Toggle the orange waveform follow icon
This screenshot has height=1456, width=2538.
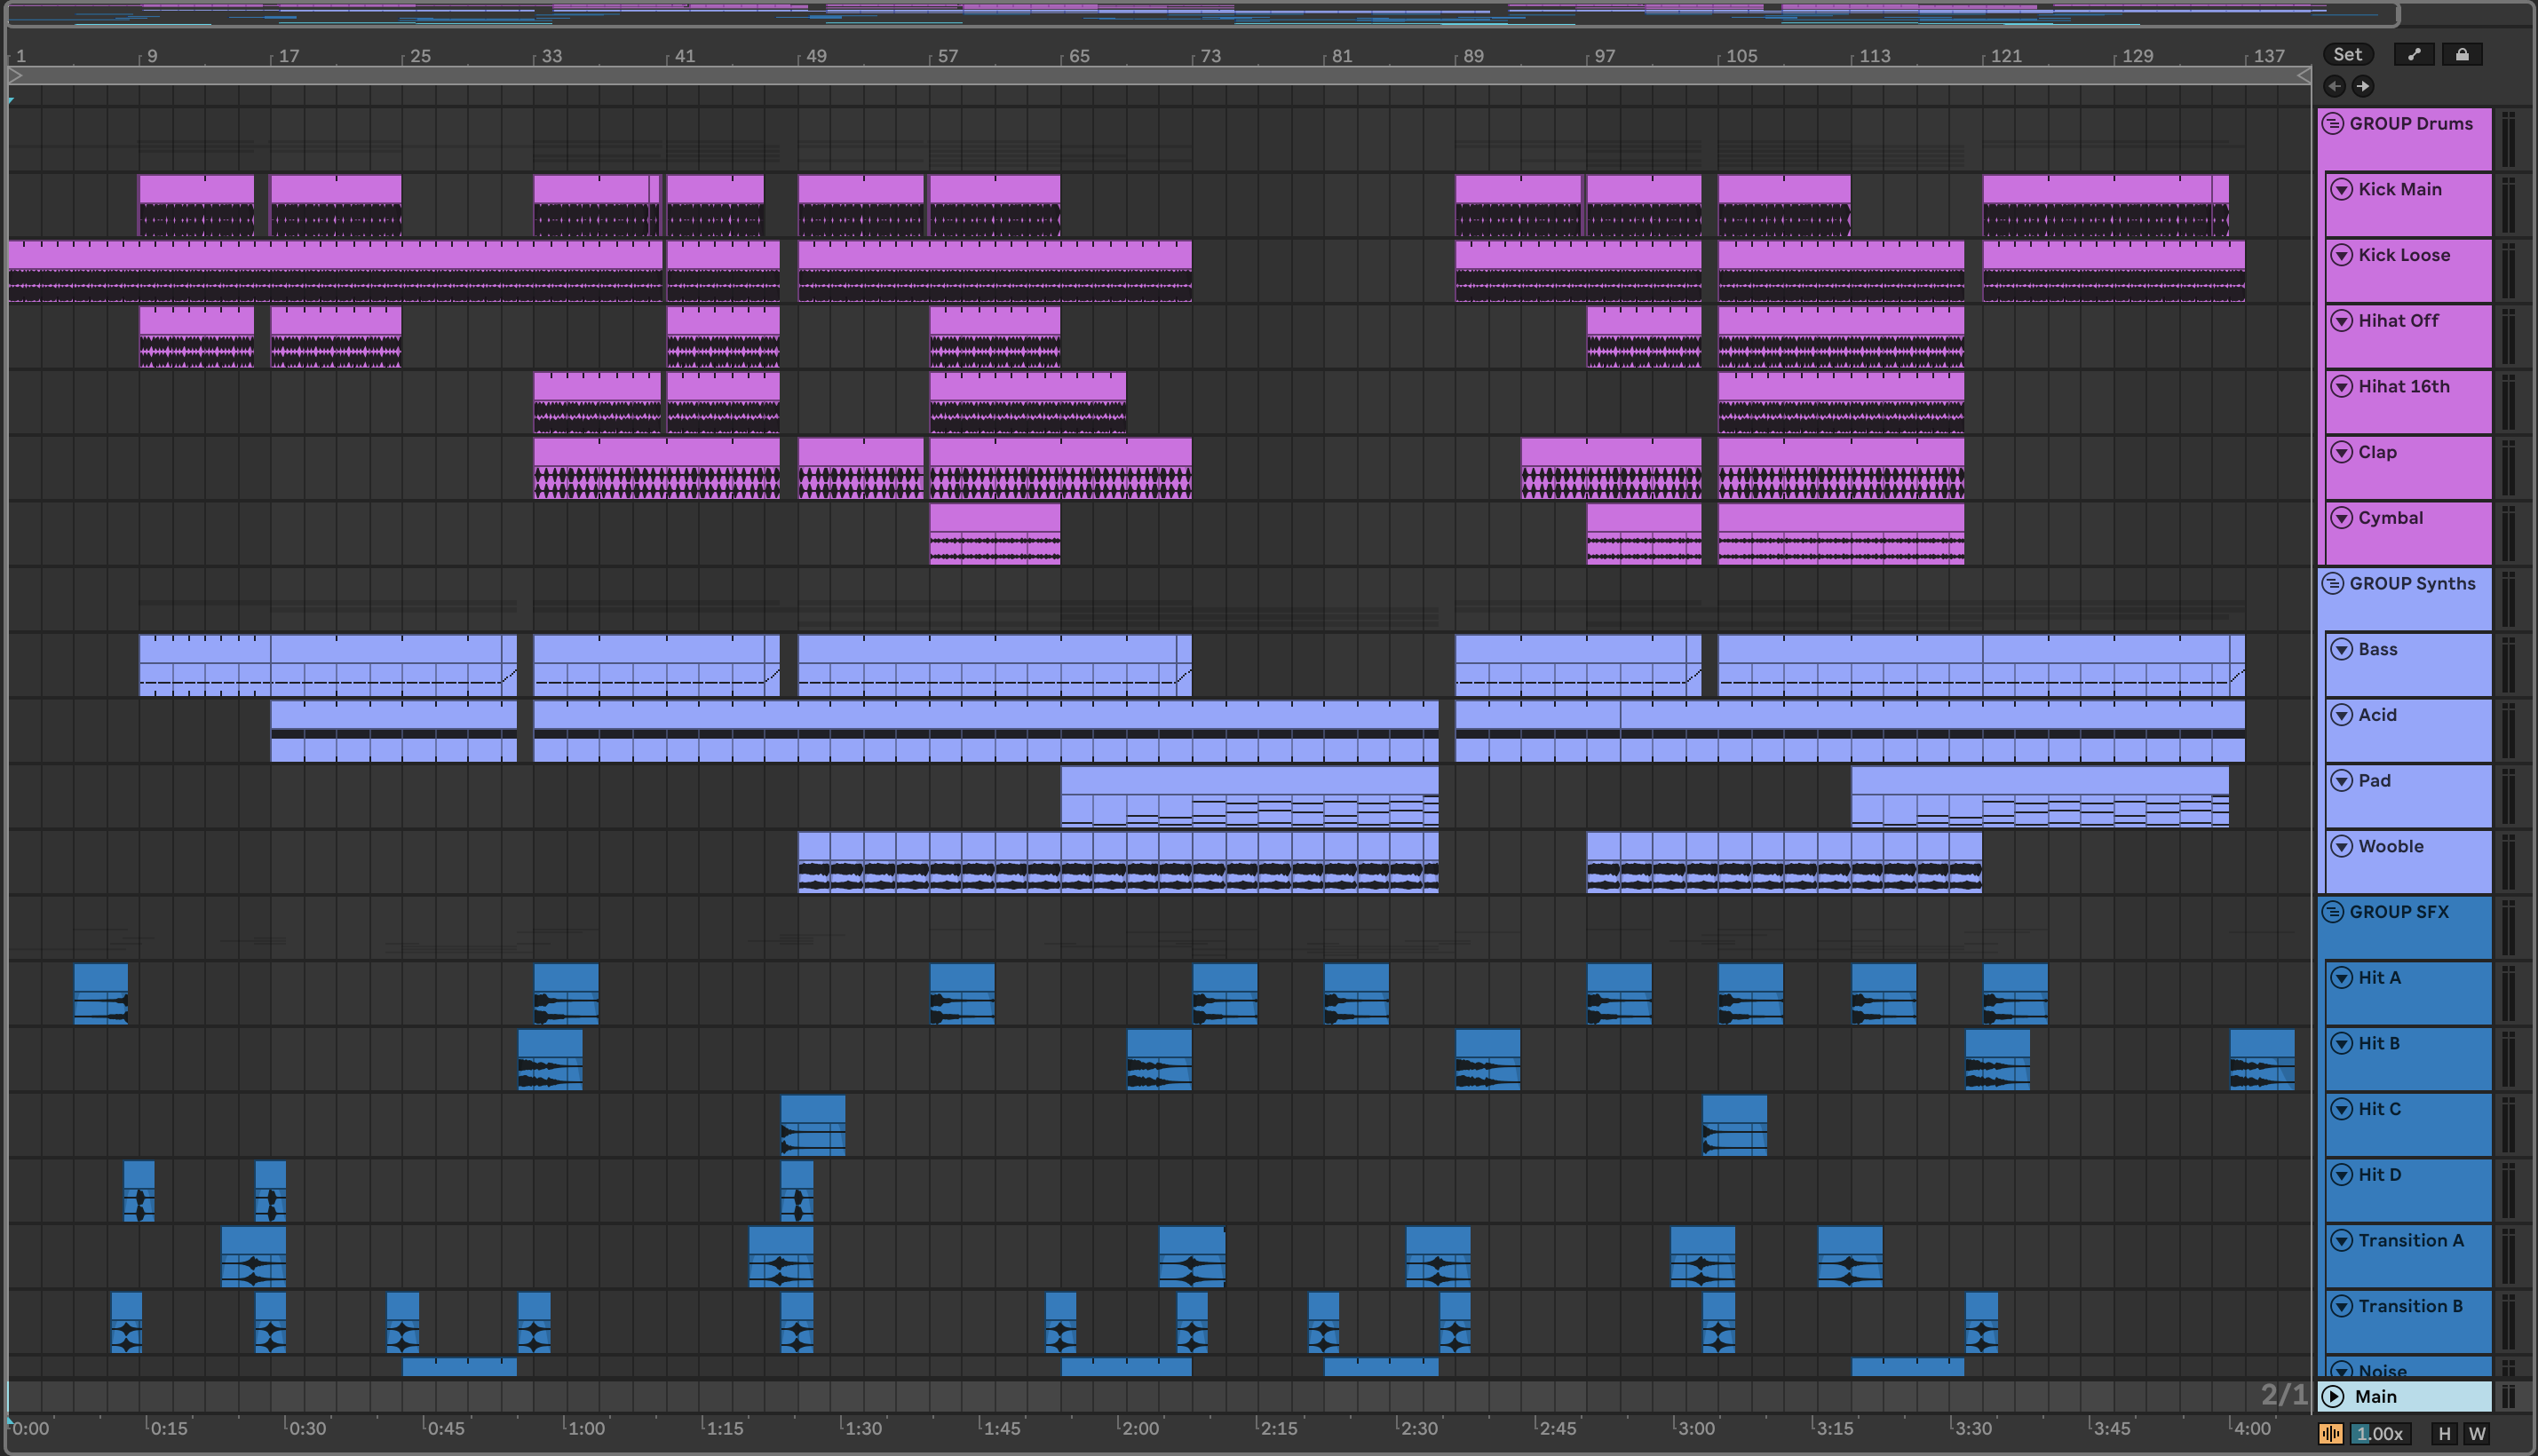pyautogui.click(x=2330, y=1434)
